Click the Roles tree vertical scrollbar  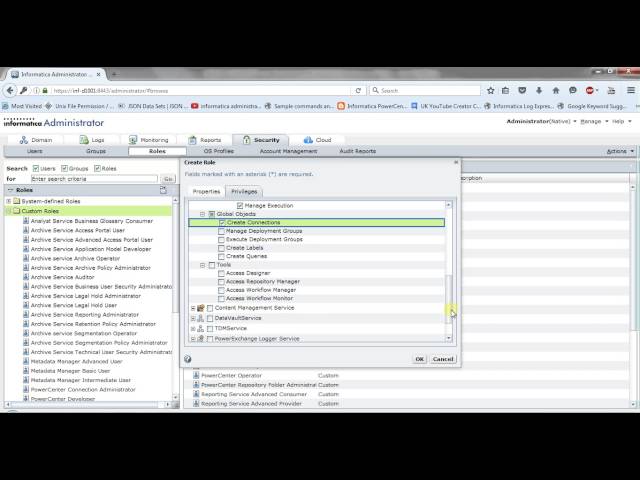coord(175,257)
